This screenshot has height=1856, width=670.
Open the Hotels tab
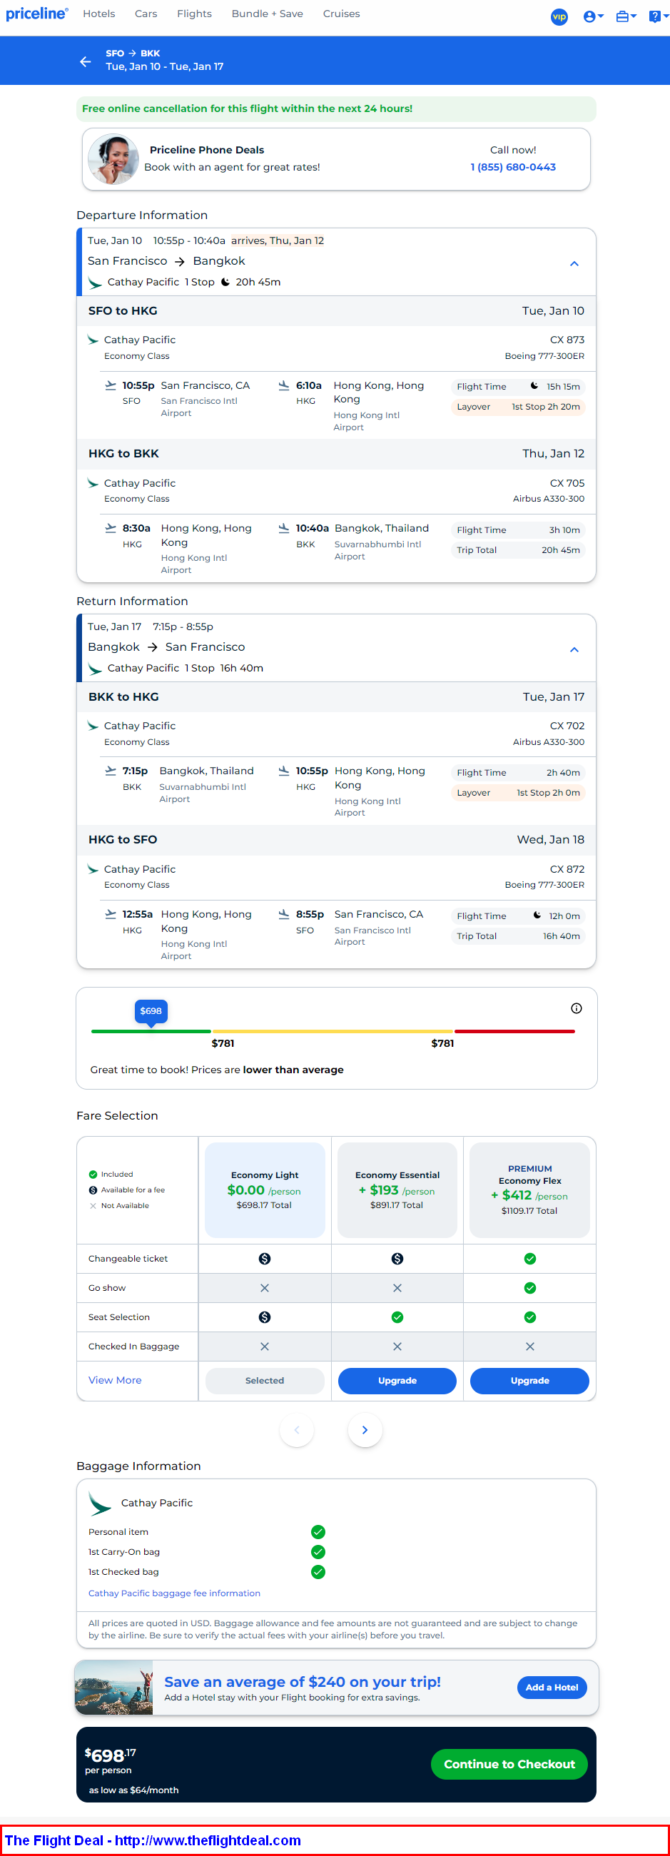point(99,14)
